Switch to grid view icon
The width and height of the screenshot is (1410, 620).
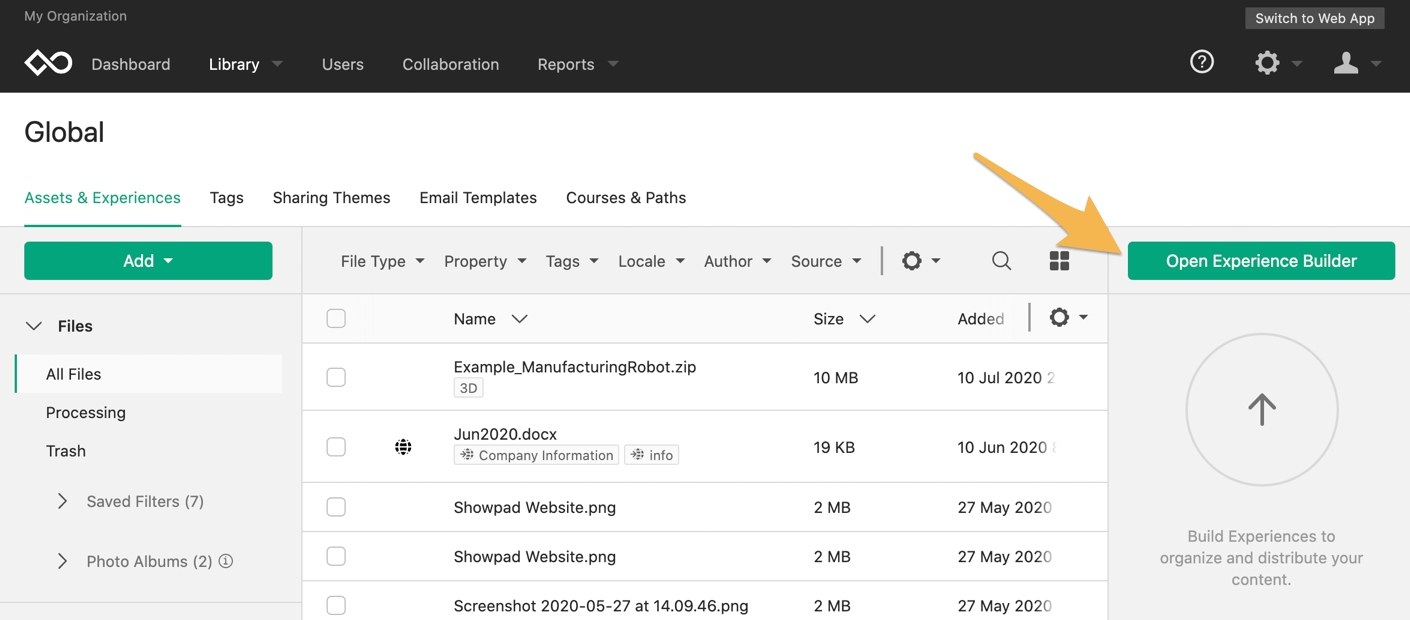click(x=1059, y=261)
